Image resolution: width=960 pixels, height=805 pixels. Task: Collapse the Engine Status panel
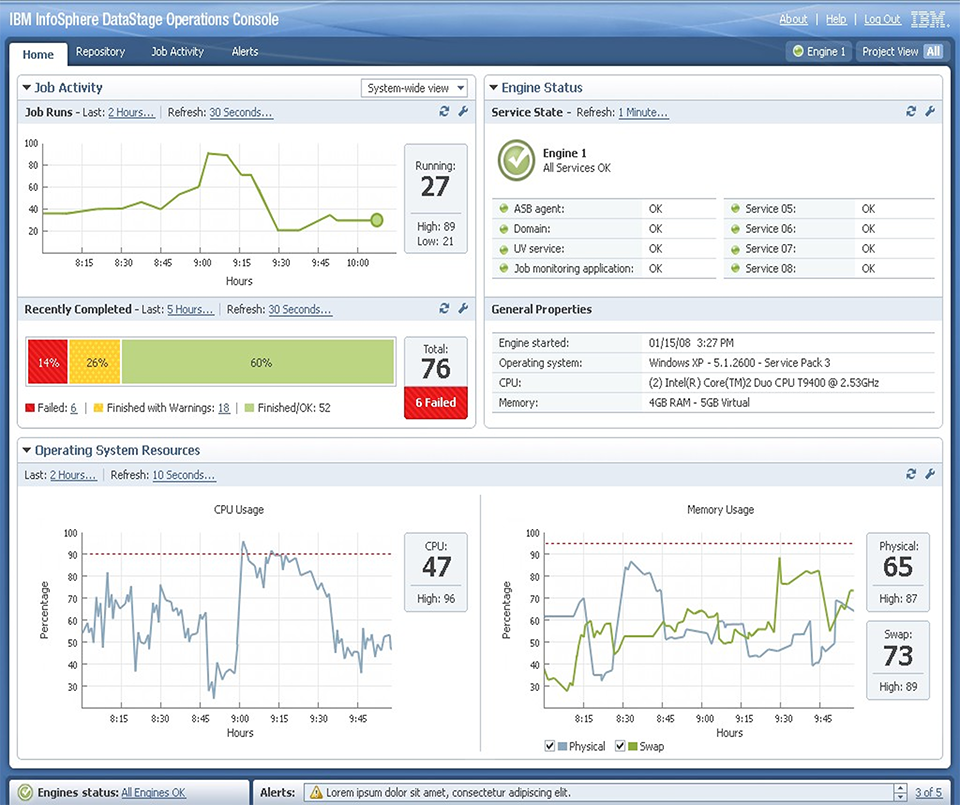(x=493, y=88)
